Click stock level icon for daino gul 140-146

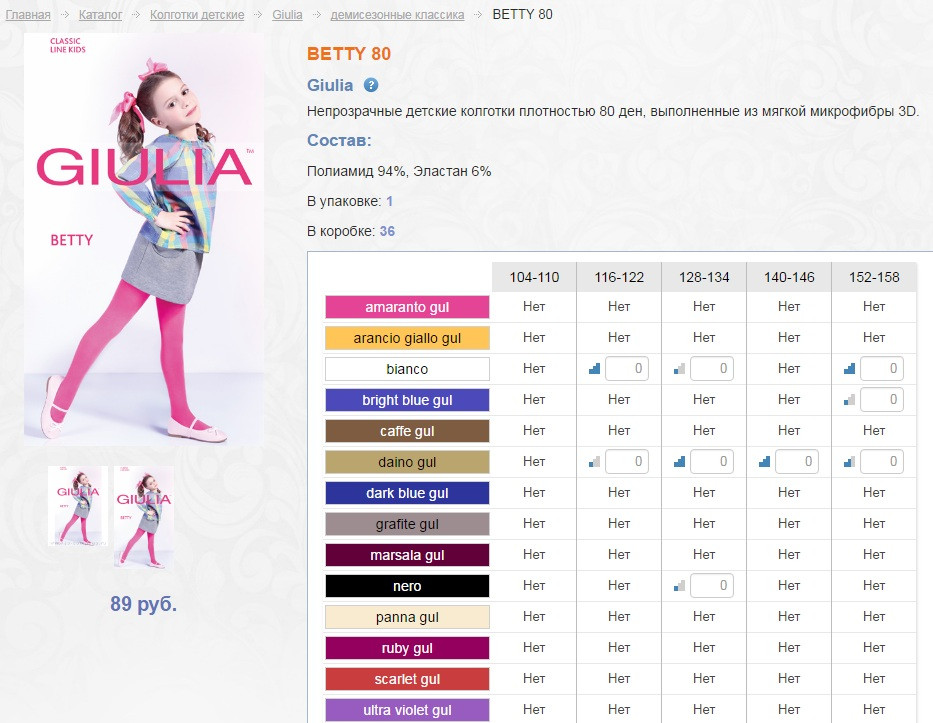tap(765, 462)
